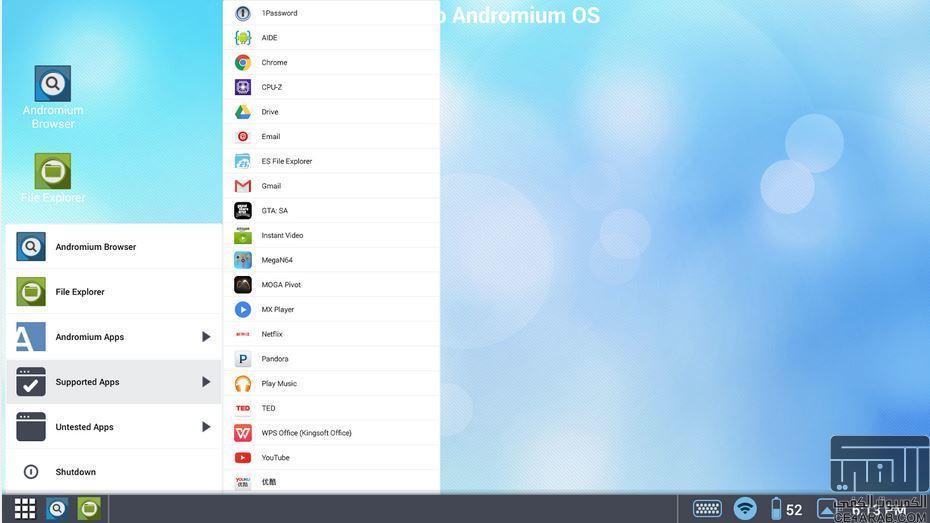
Task: Select the "YouTube" app name
Action: pyautogui.click(x=275, y=458)
